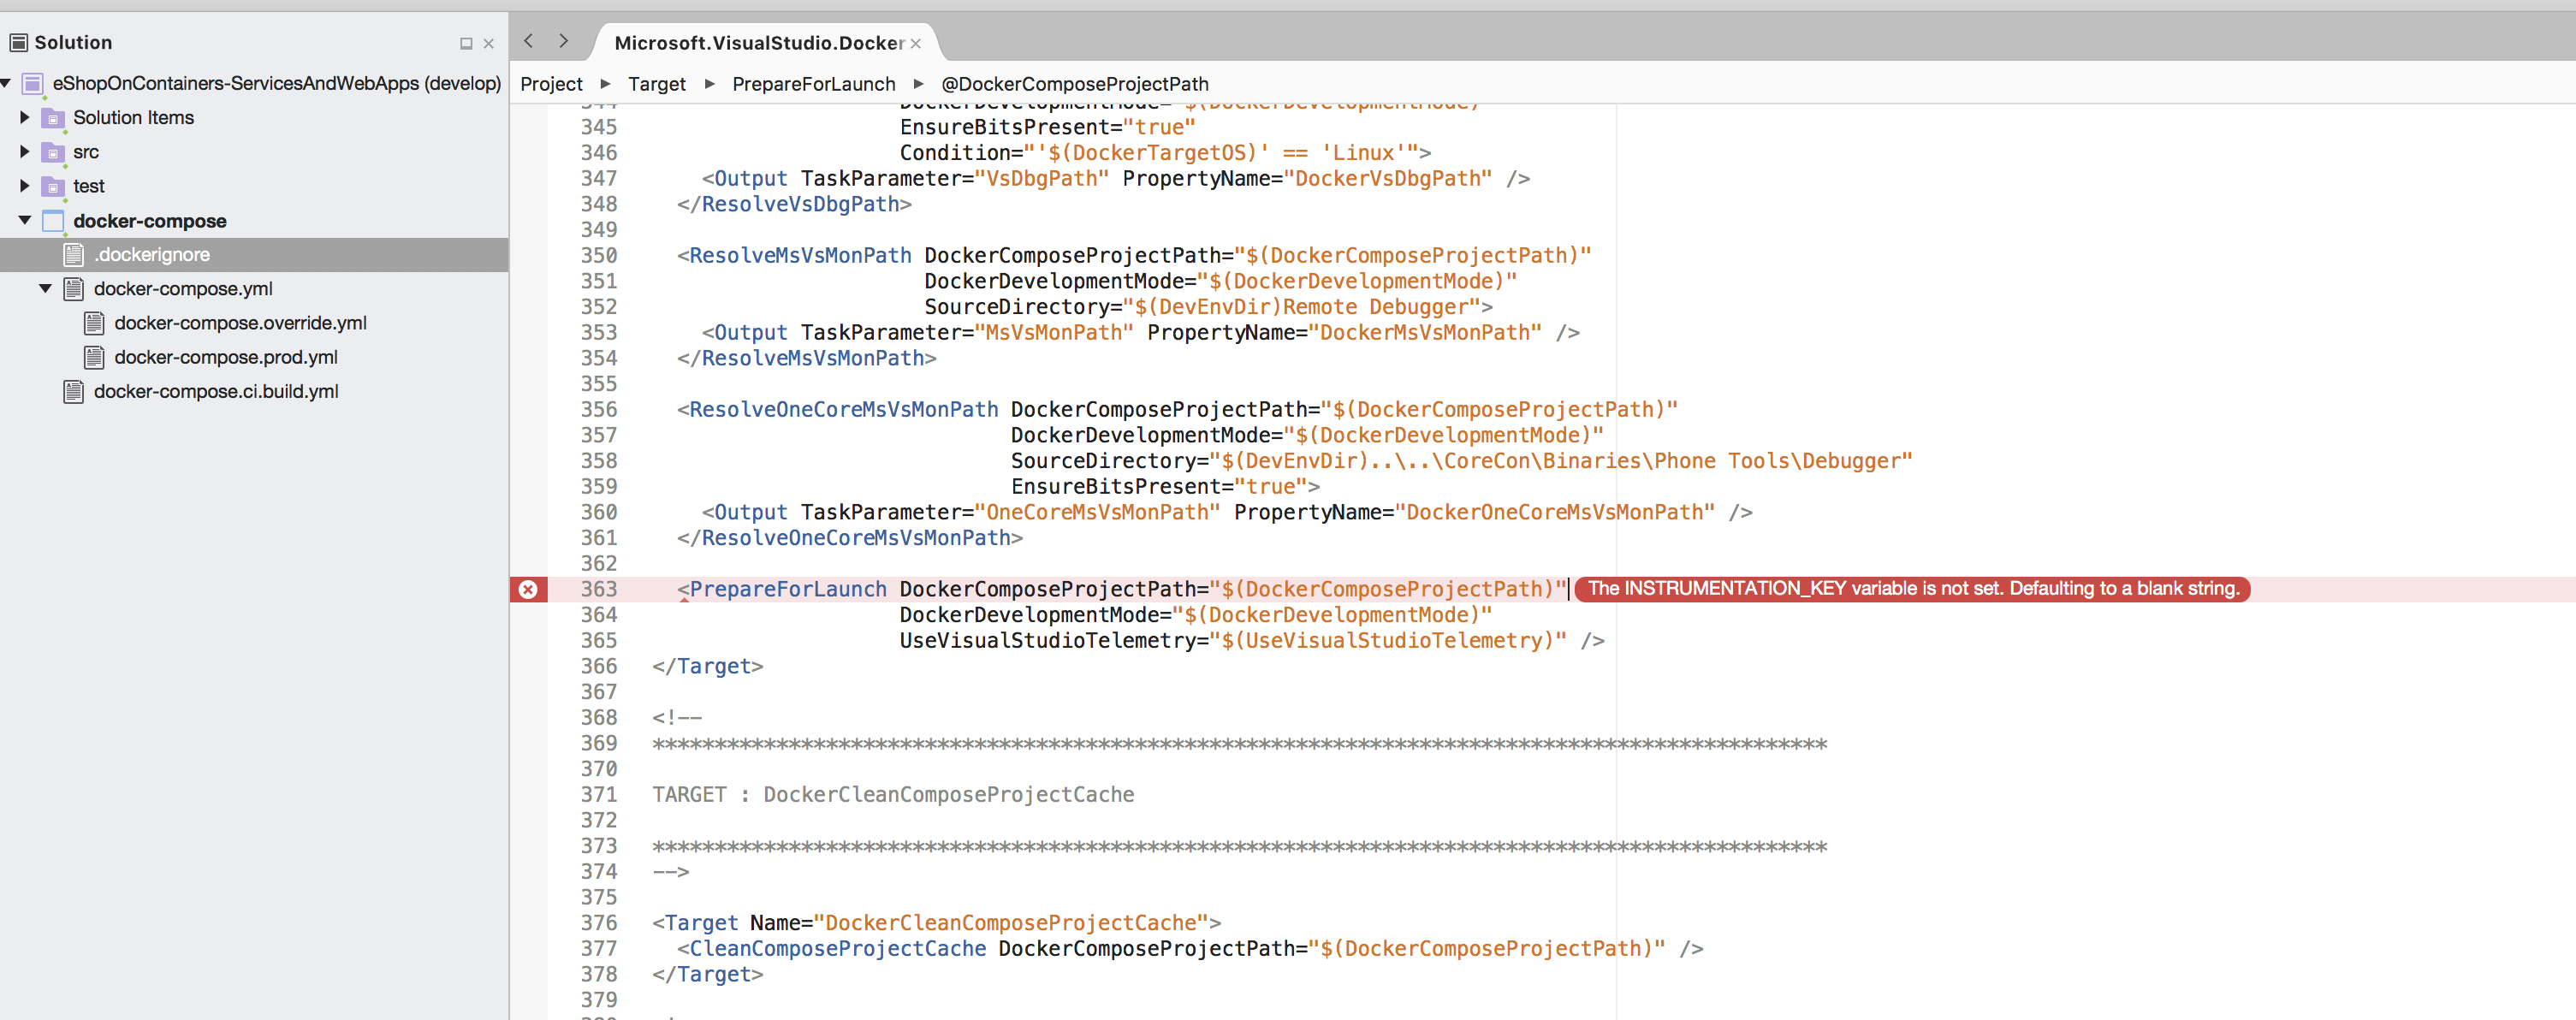Click line number 376 in the gutter

[599, 923]
